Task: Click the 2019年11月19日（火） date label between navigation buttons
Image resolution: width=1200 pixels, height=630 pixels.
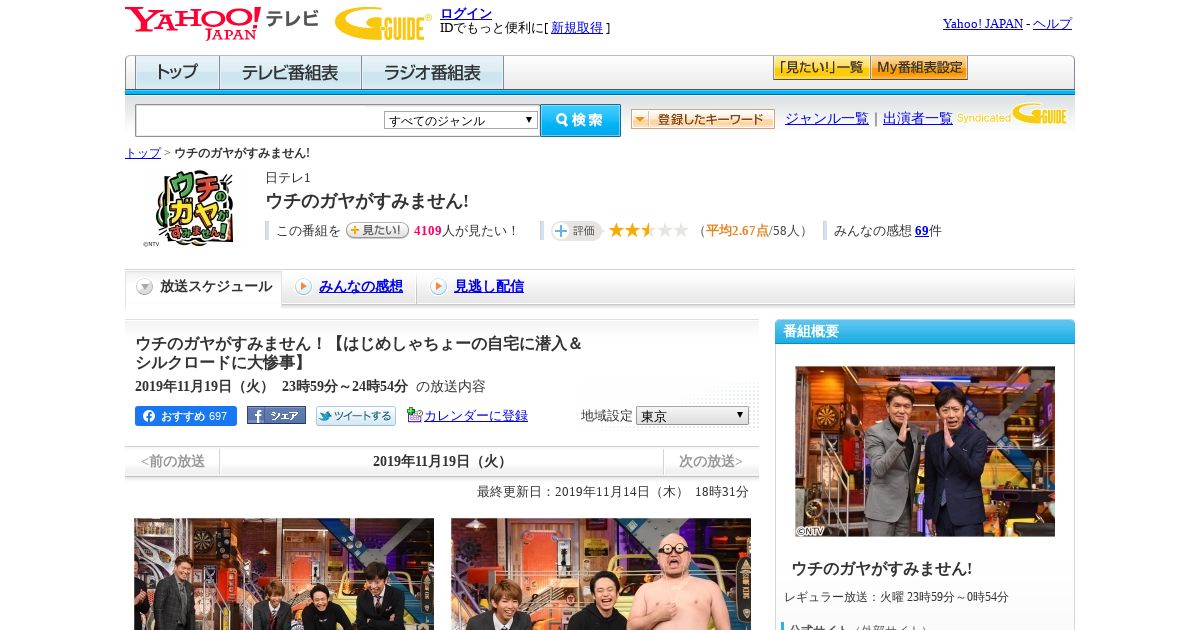Action: [x=441, y=461]
